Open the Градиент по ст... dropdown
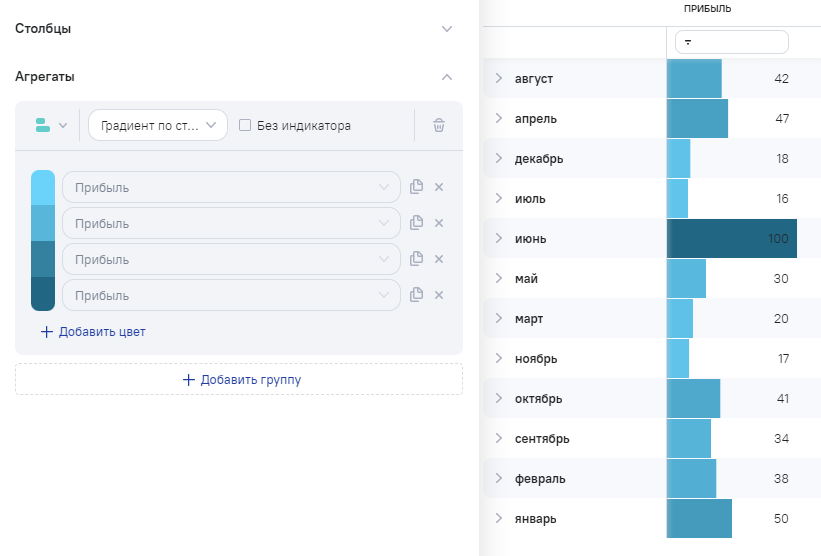The width and height of the screenshot is (821, 556). click(x=158, y=126)
